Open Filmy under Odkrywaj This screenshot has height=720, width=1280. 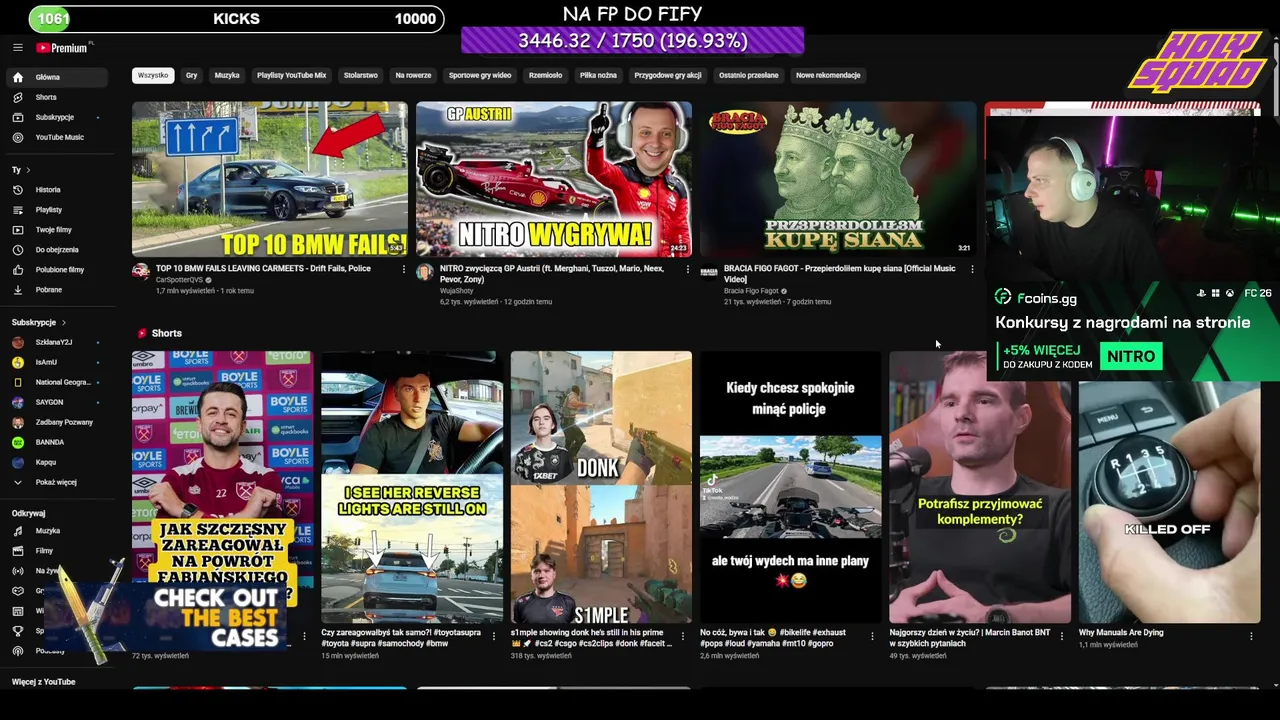click(x=56, y=551)
